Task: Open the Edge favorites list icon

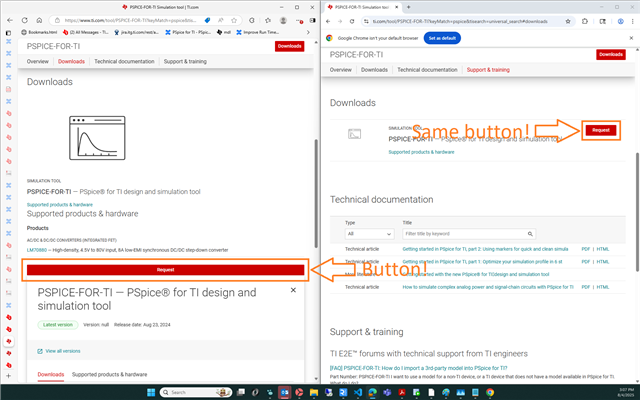Action: point(268,20)
